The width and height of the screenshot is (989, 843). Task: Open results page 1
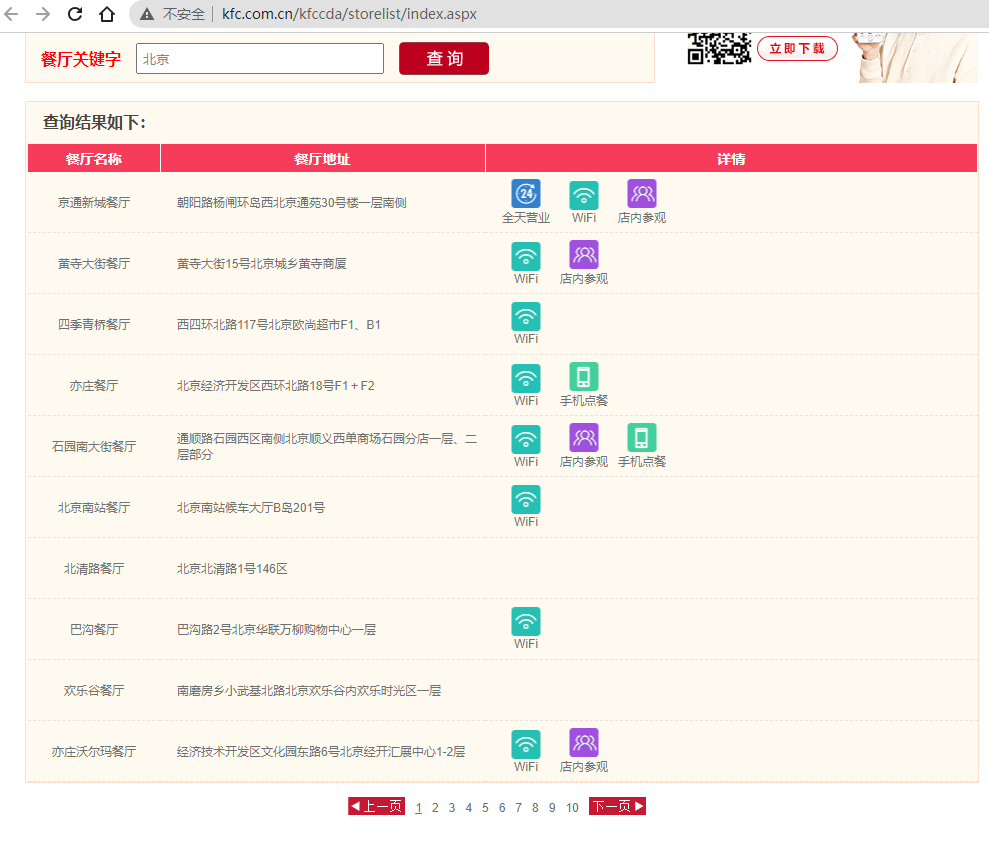click(x=418, y=808)
